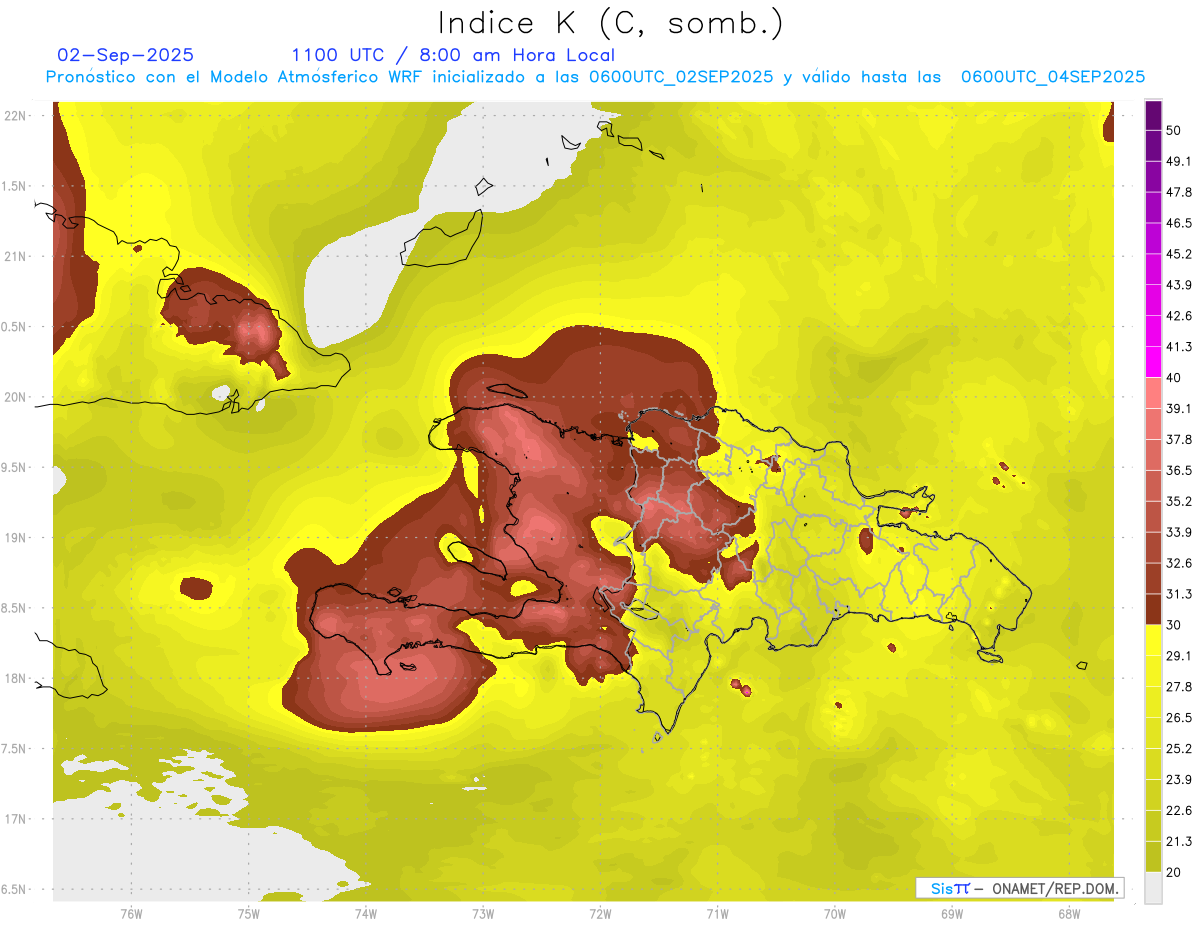Click the colorbar value '49.1'

[x=1179, y=161]
